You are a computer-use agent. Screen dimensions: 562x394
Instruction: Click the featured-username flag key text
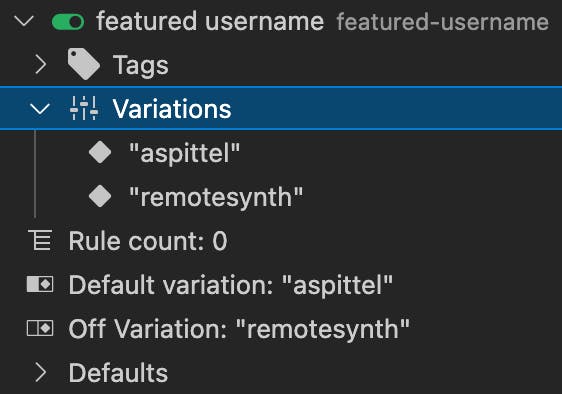(x=442, y=22)
